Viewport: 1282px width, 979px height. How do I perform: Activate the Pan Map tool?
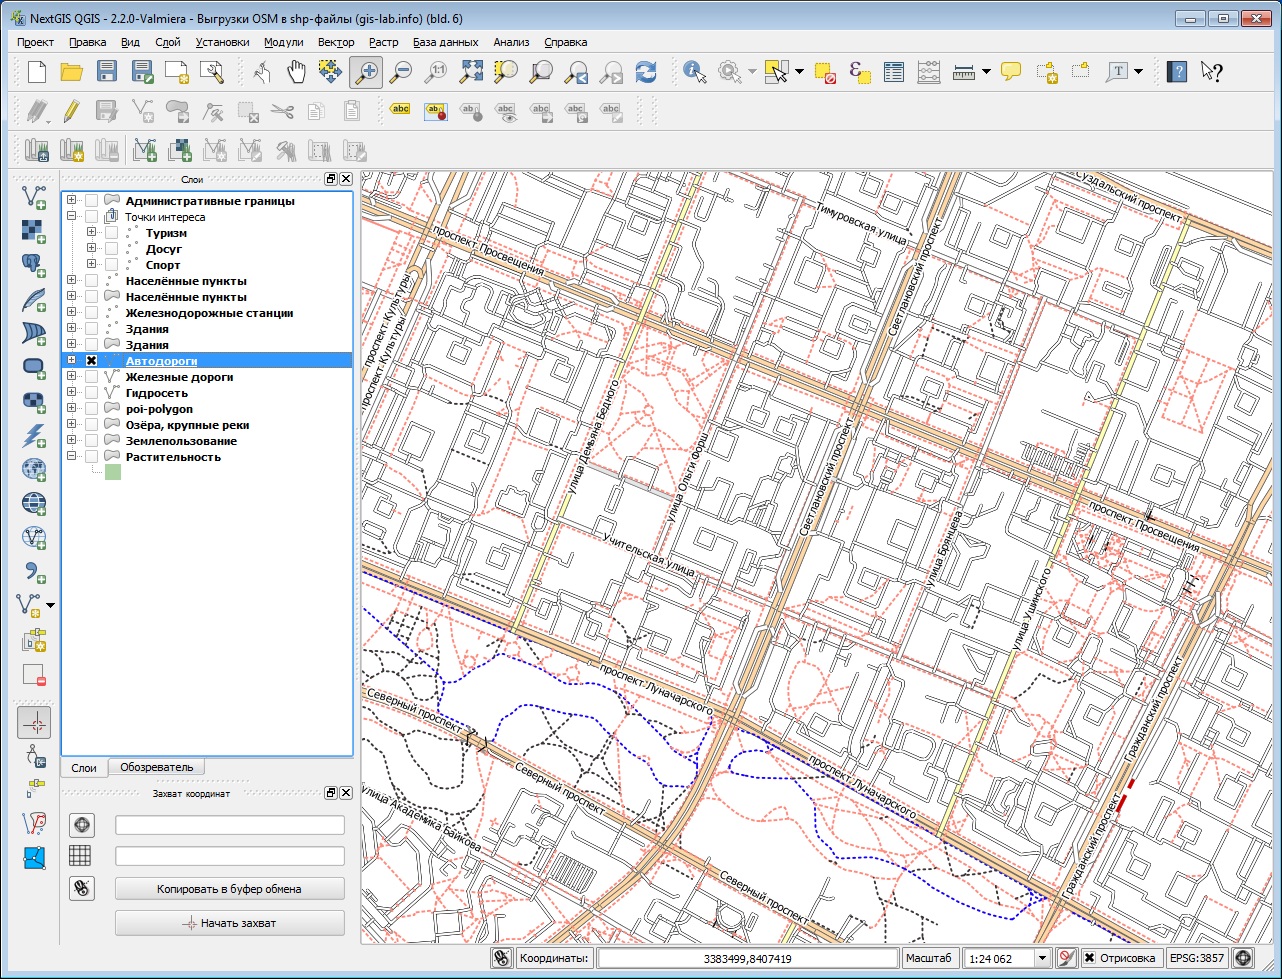tap(296, 71)
